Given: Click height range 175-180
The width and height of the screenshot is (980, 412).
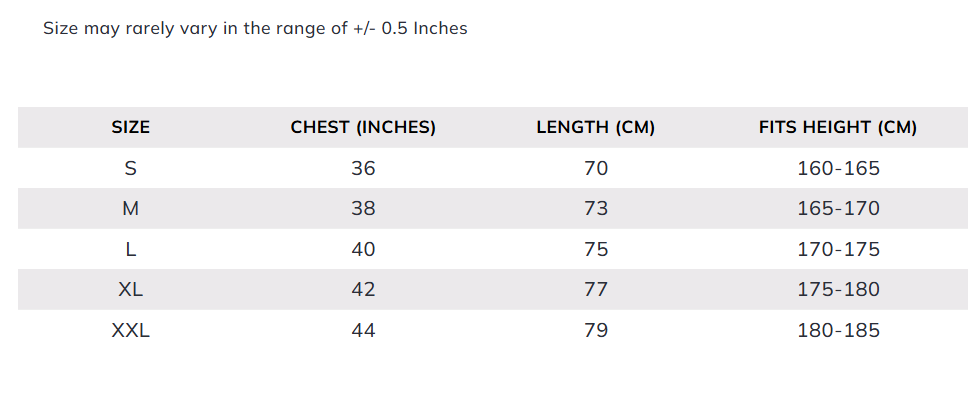Looking at the screenshot, I should click(x=838, y=290).
